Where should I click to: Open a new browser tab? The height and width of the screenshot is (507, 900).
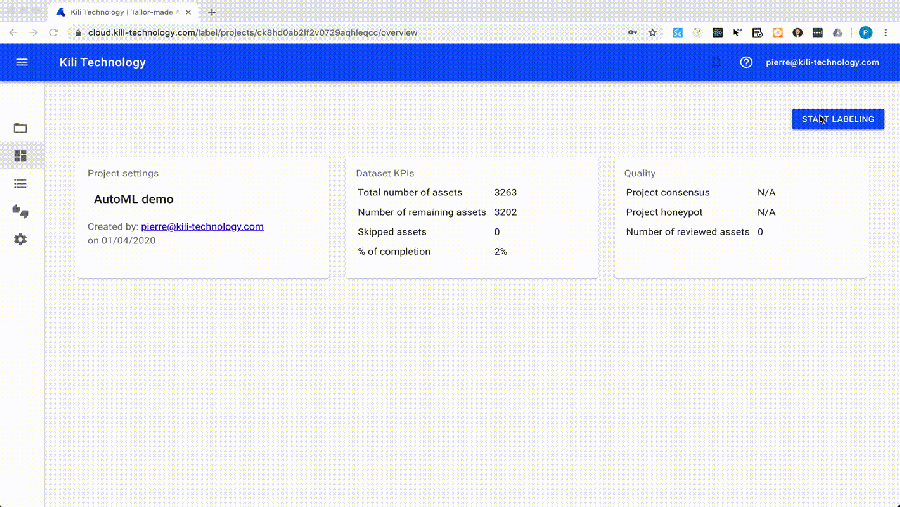point(212,12)
